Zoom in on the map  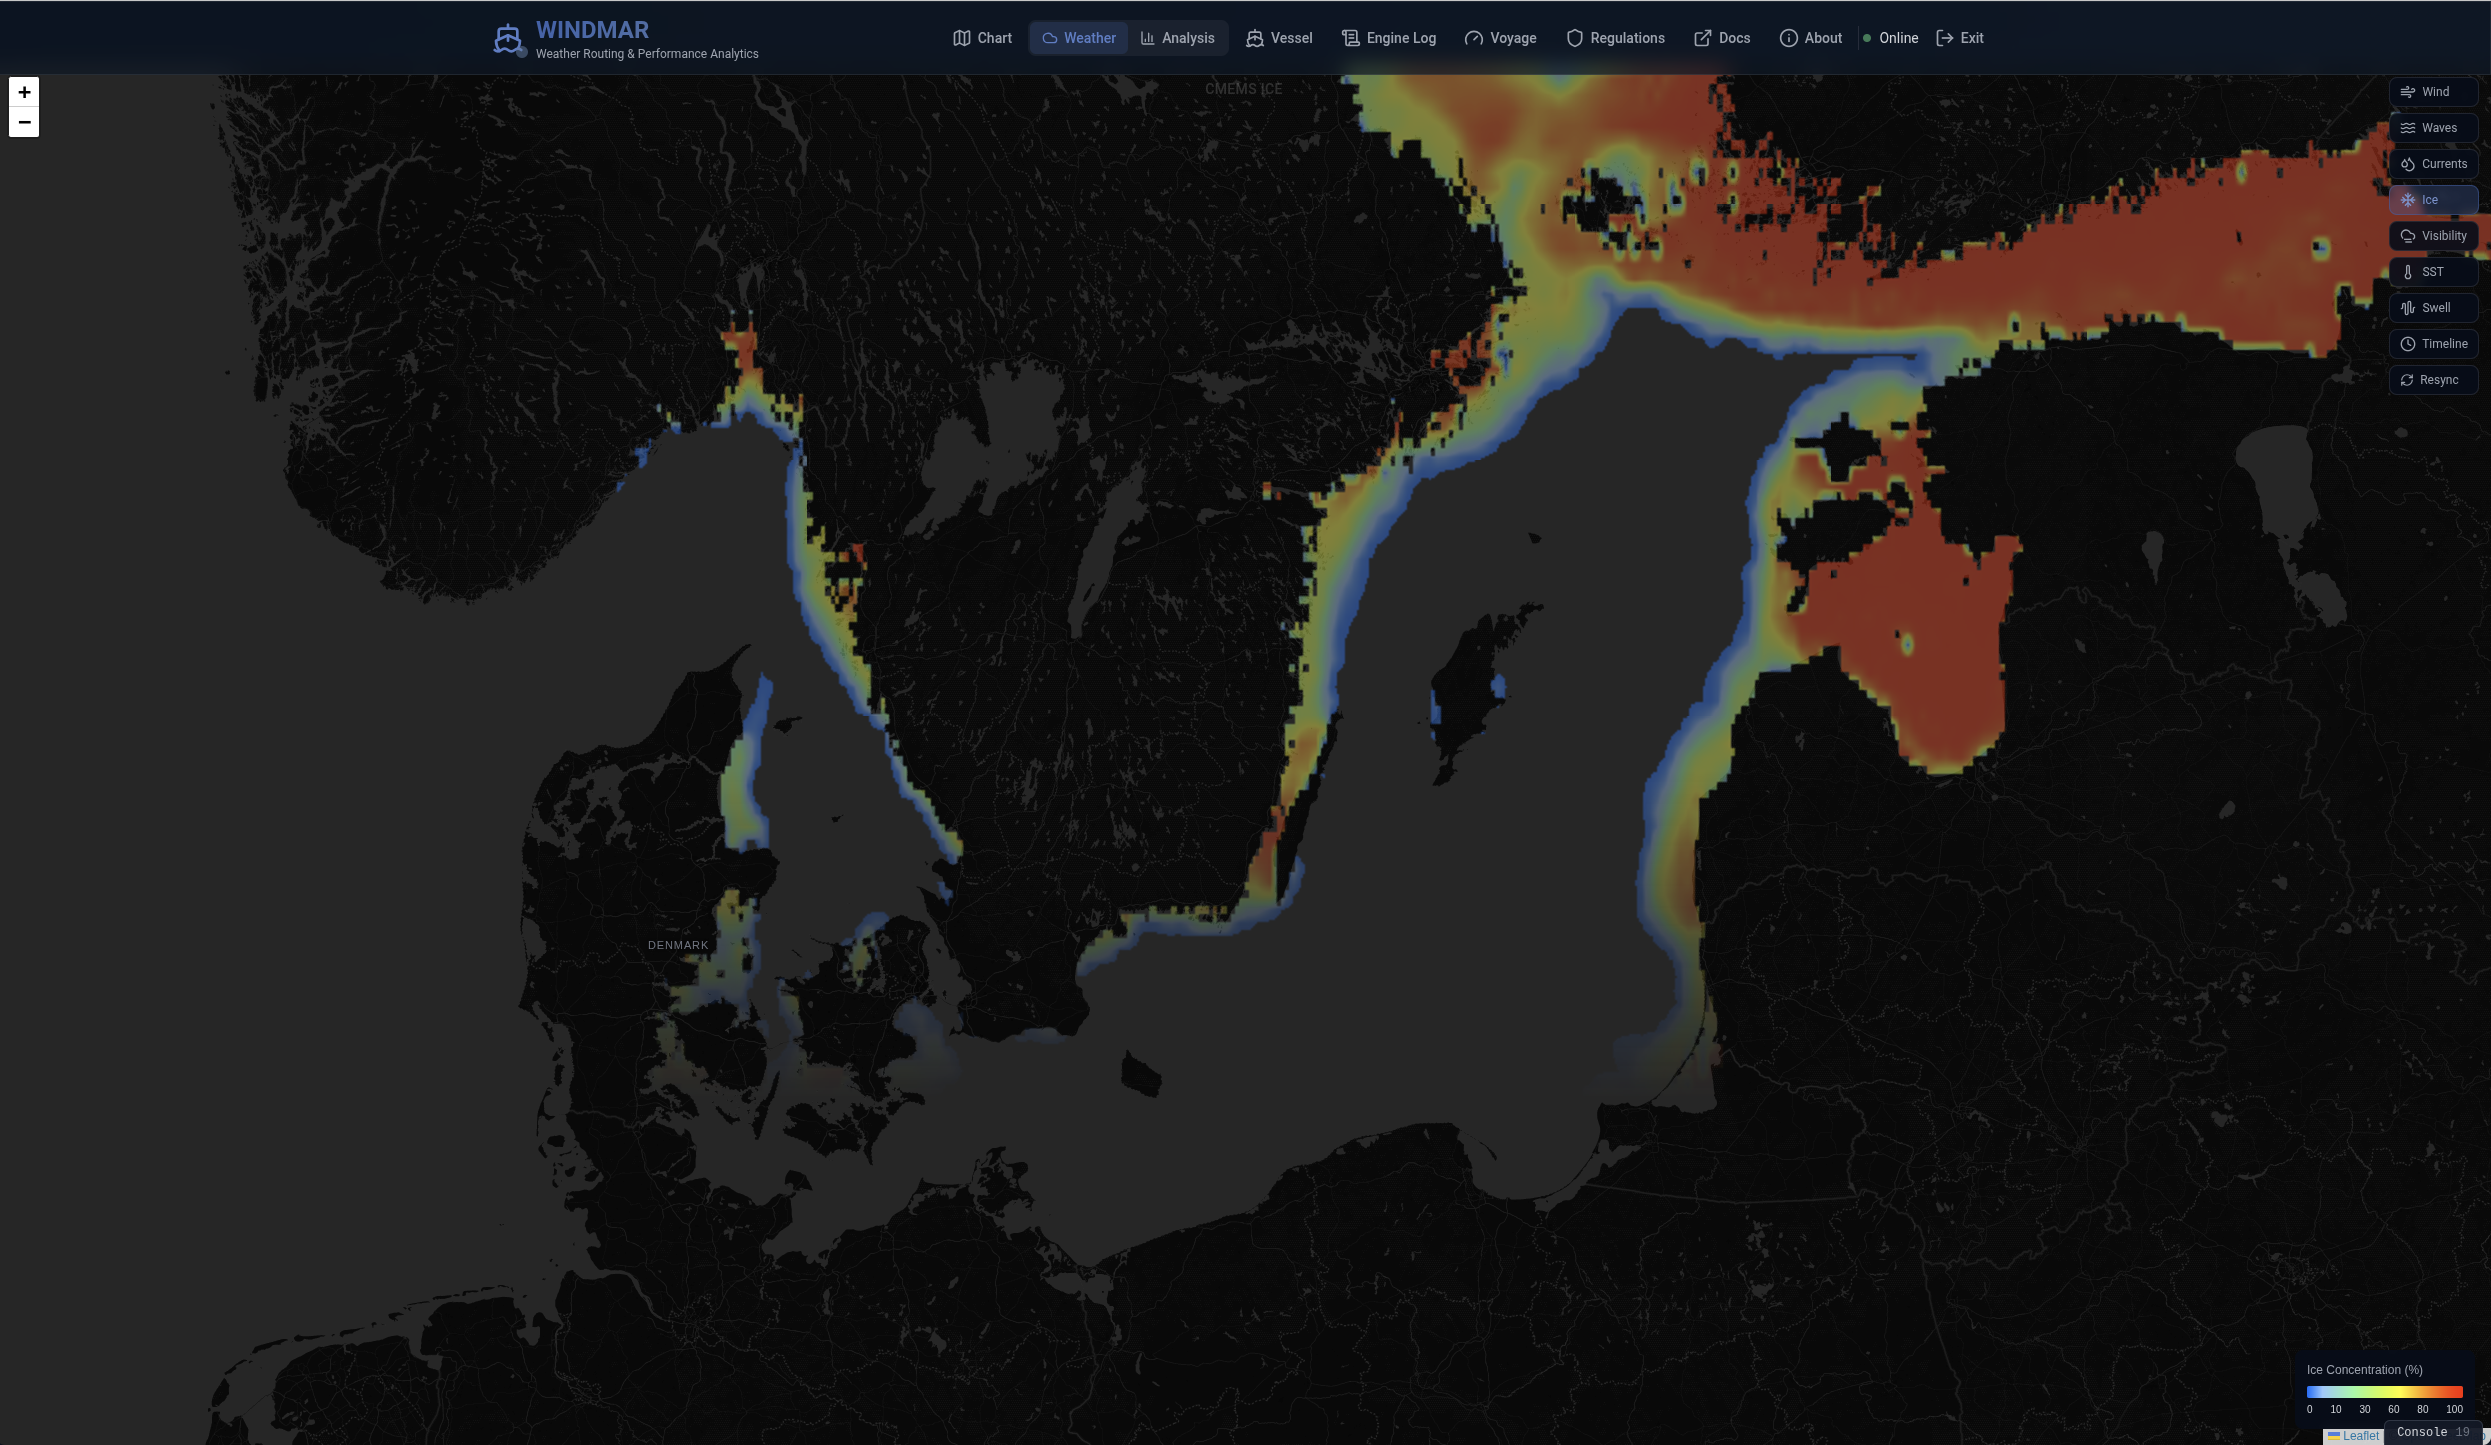click(24, 92)
